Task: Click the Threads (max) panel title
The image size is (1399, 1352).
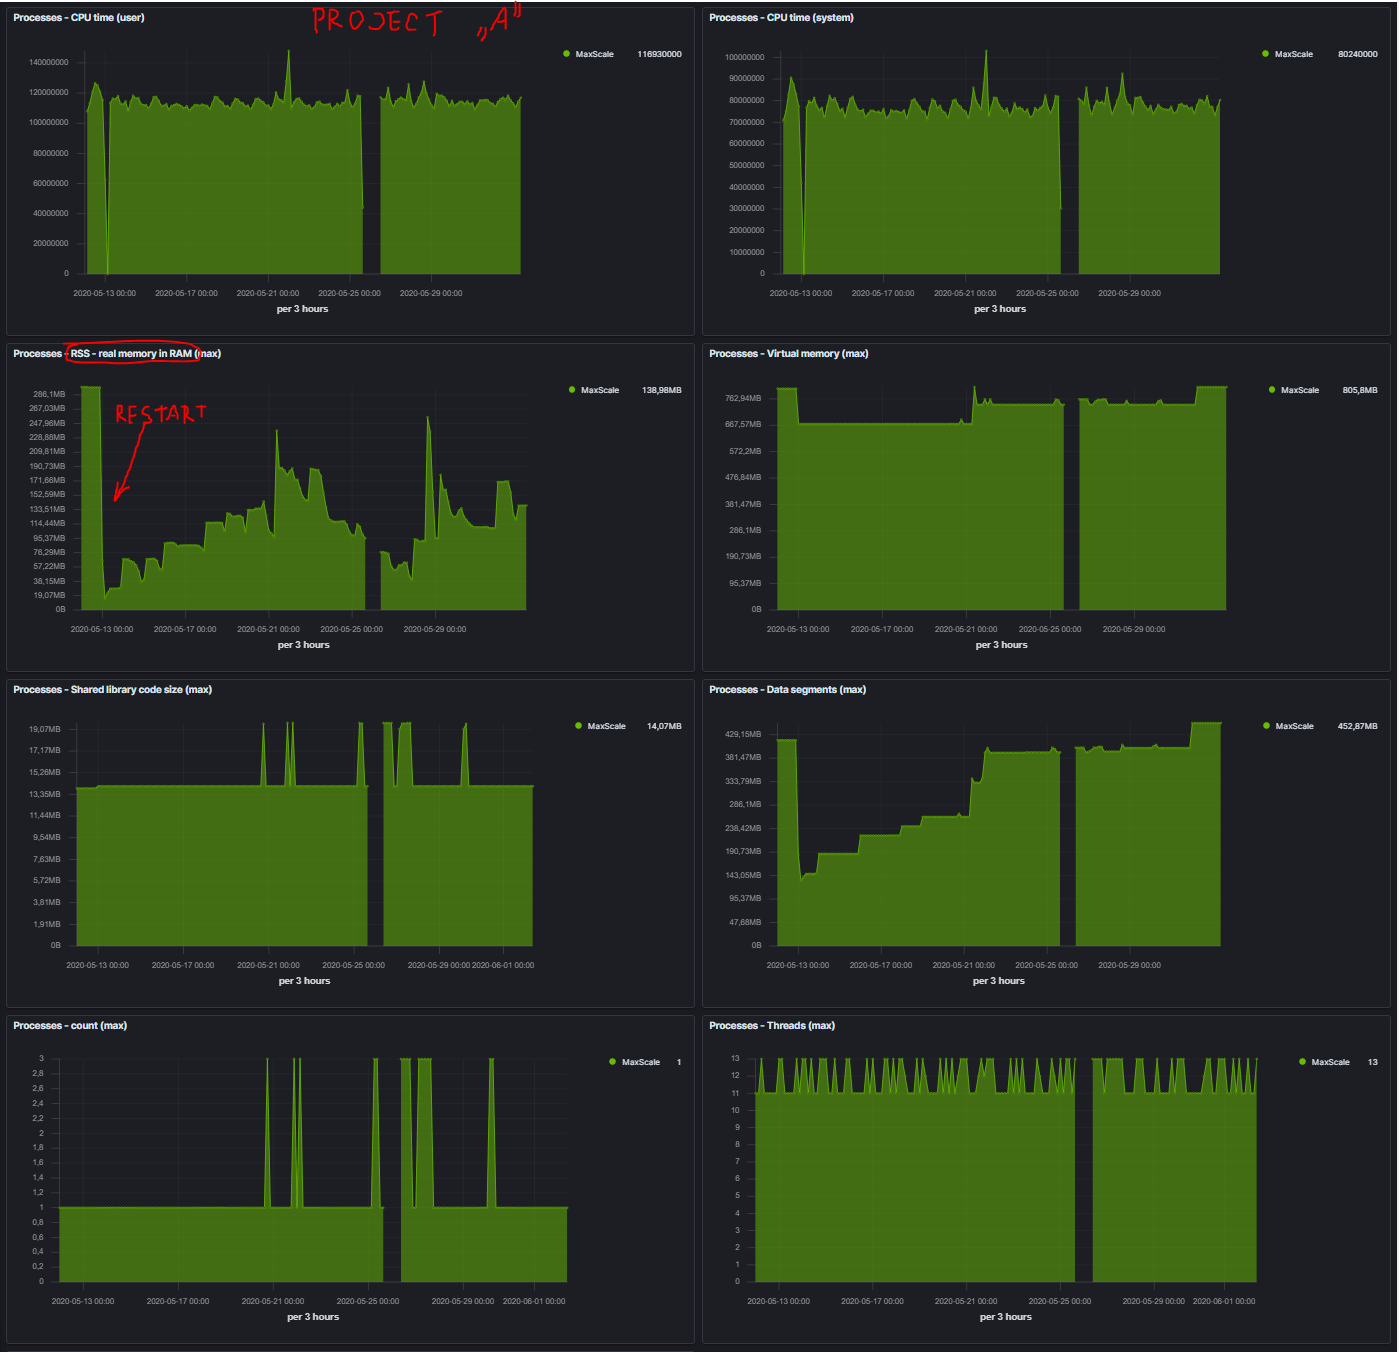Action: (771, 1026)
